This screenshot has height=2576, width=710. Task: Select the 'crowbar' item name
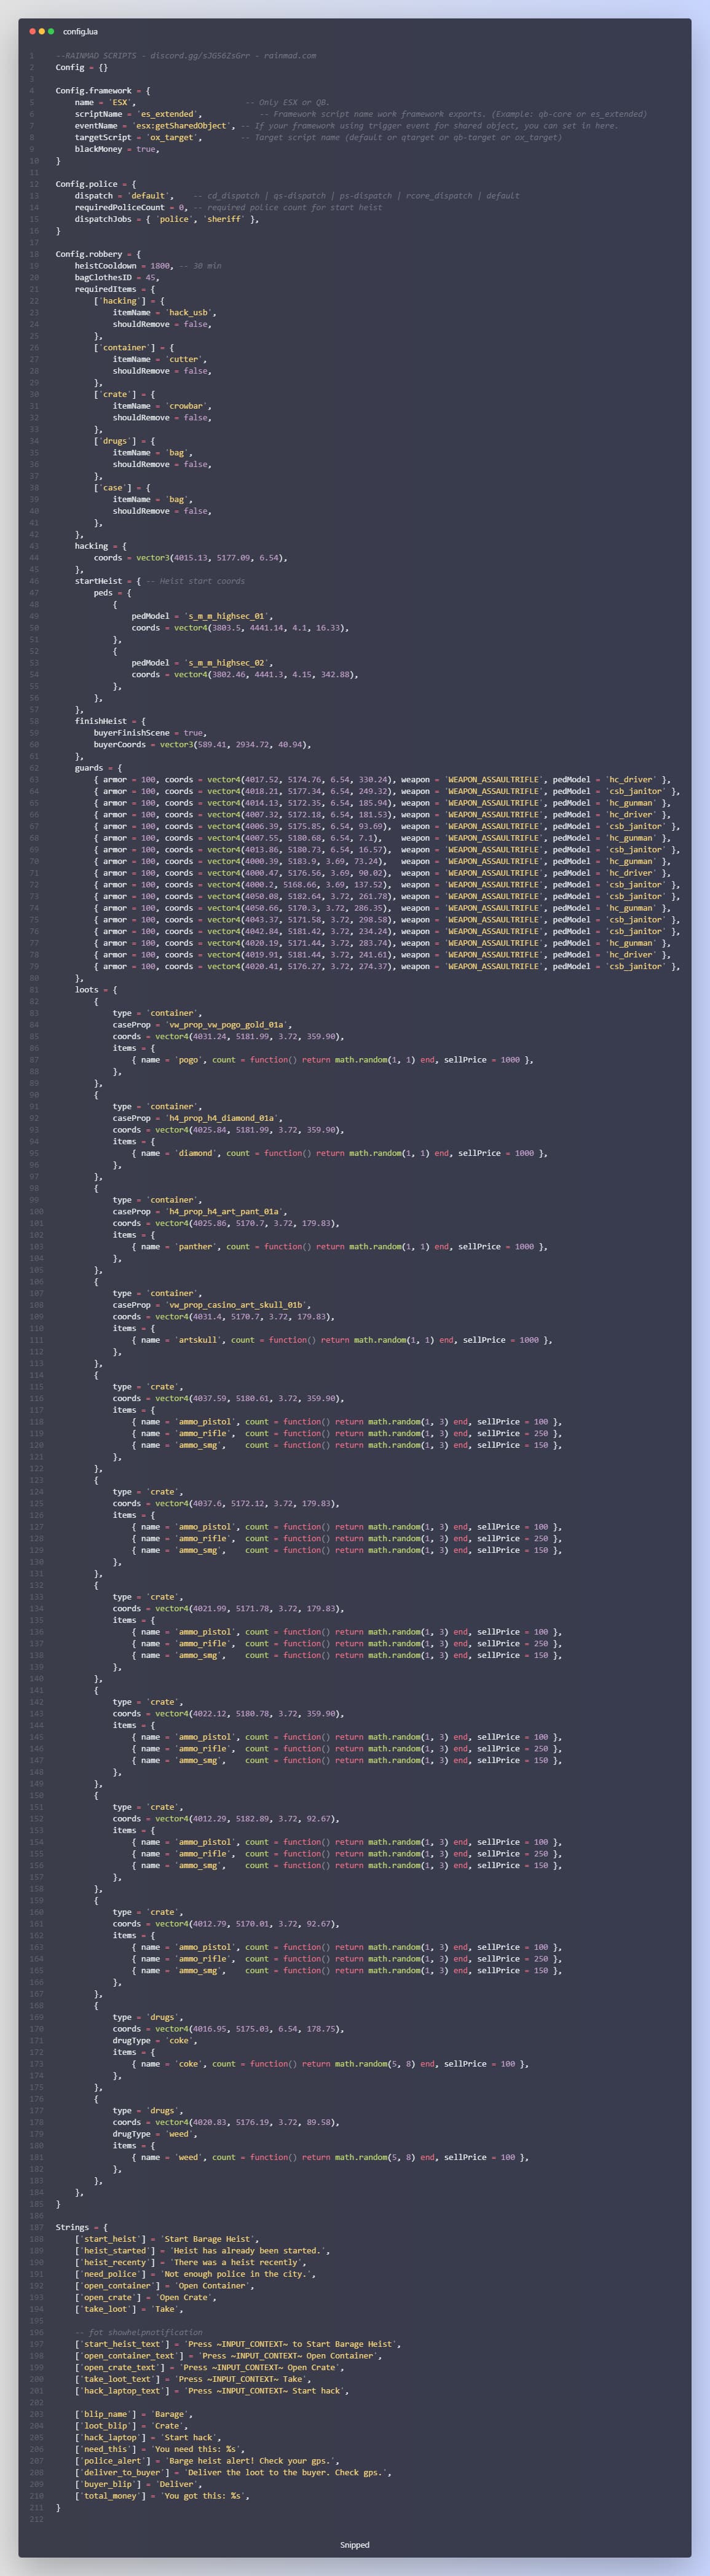click(x=188, y=406)
